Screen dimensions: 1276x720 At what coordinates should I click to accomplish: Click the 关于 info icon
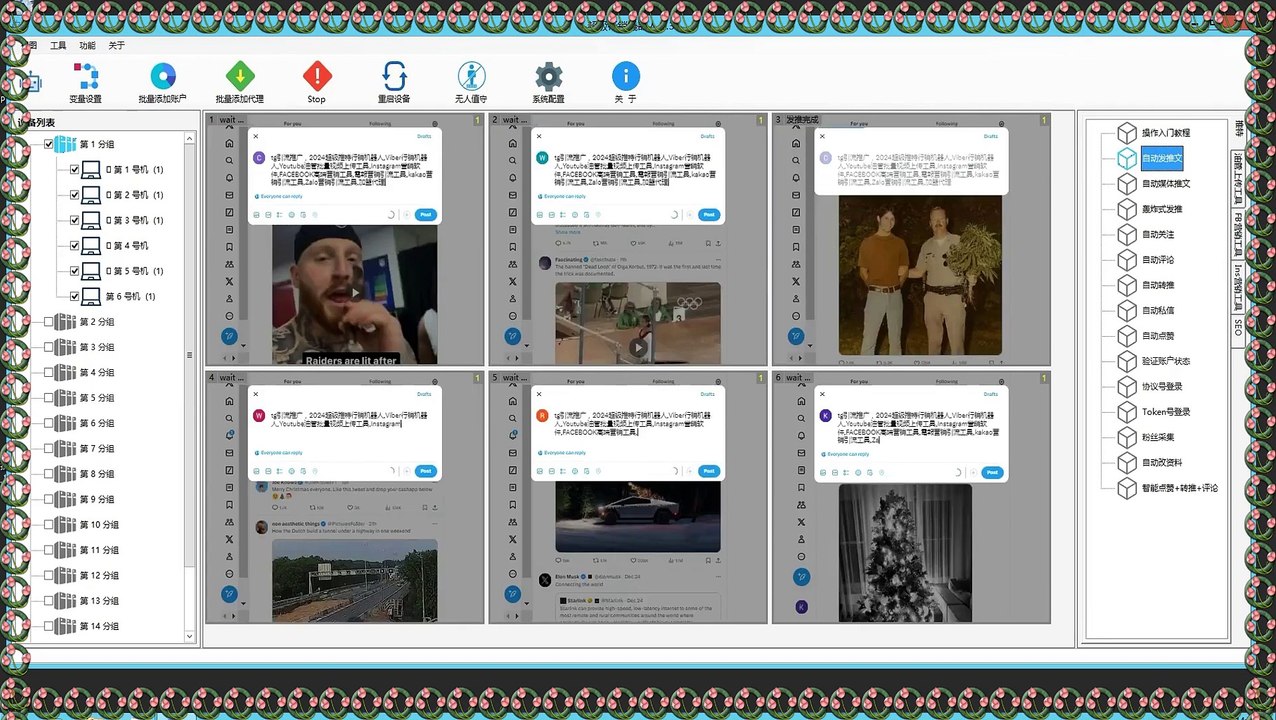[625, 76]
